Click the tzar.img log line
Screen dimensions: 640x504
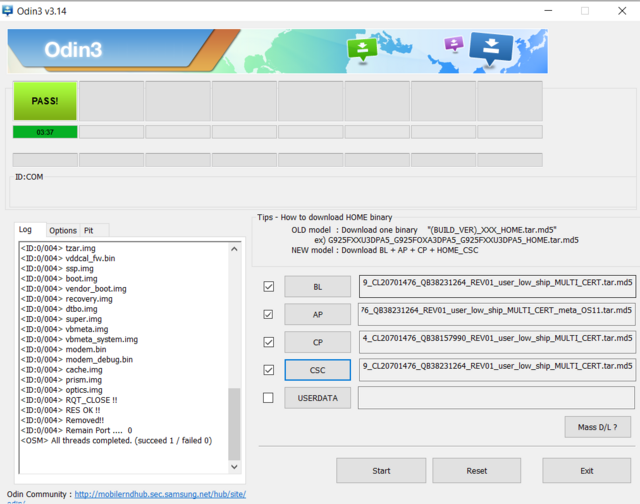tap(58, 248)
